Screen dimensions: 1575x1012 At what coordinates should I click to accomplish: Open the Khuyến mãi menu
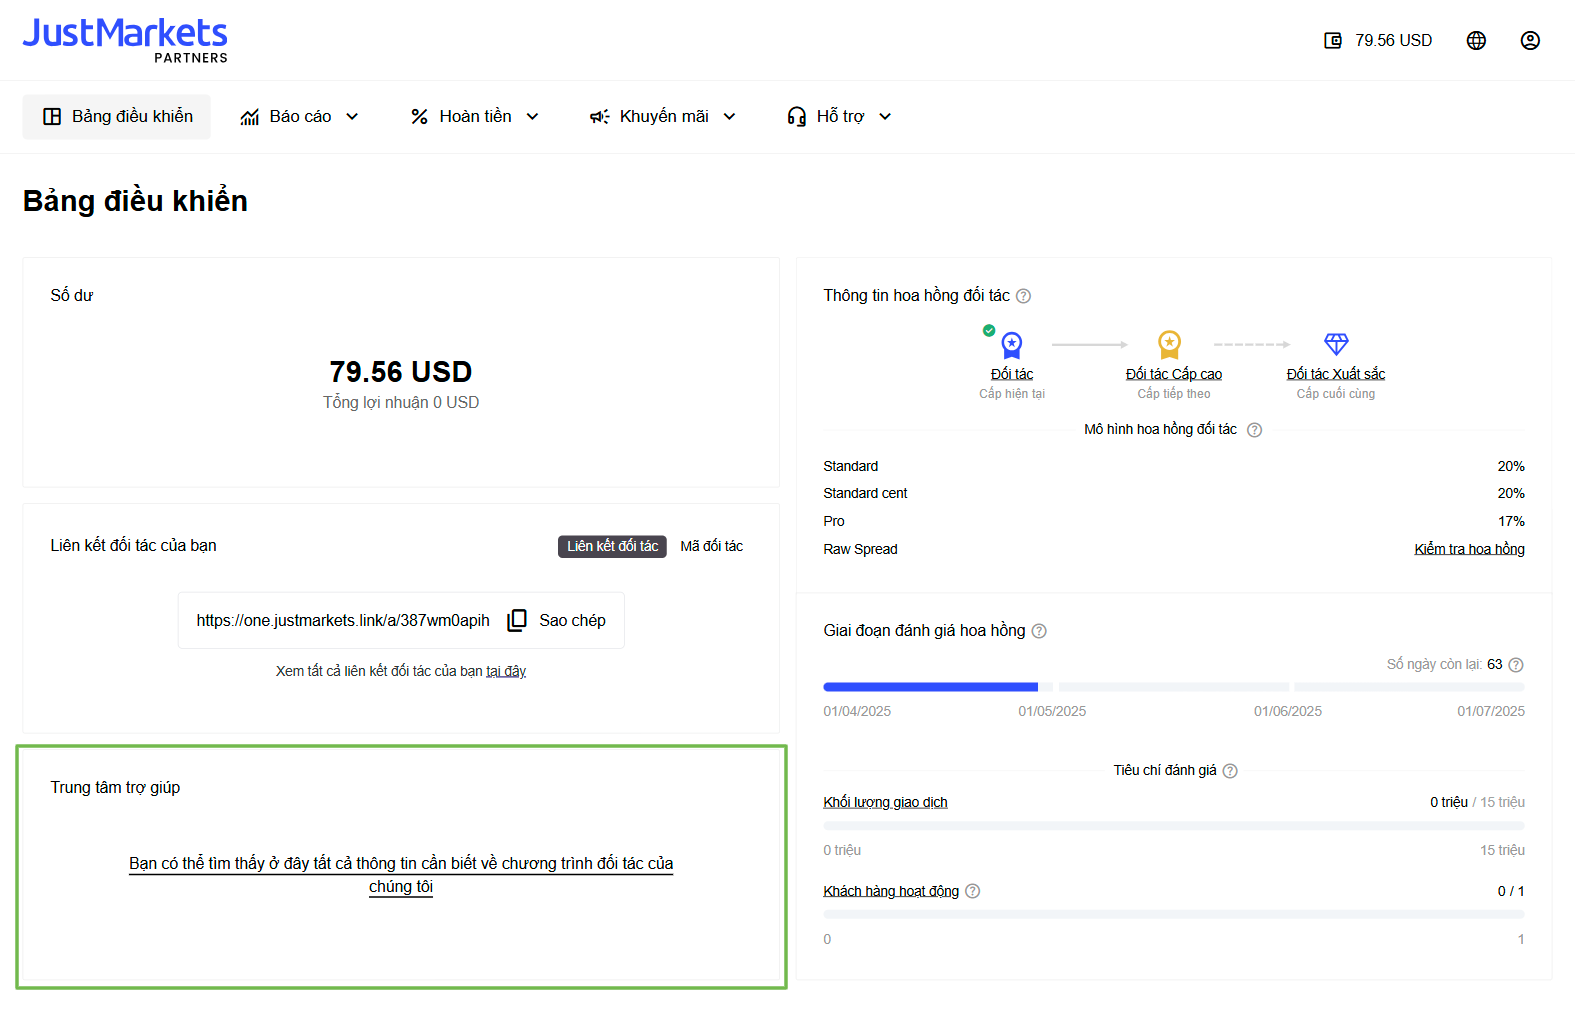[663, 117]
